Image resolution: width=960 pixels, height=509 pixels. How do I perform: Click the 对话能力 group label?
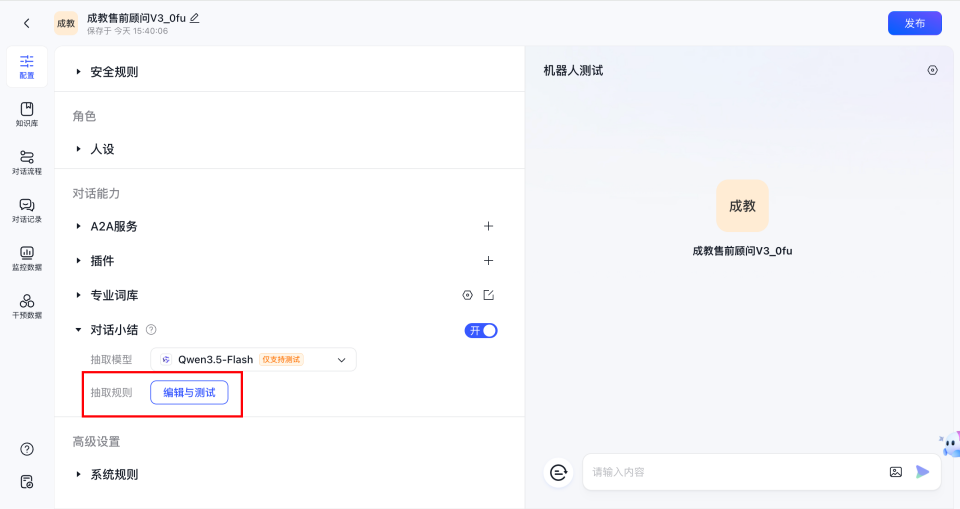point(96,194)
